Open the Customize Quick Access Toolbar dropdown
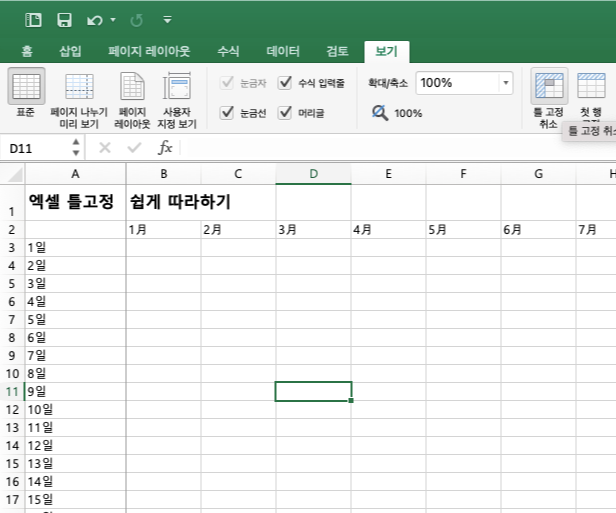This screenshot has height=513, width=616. point(167,19)
